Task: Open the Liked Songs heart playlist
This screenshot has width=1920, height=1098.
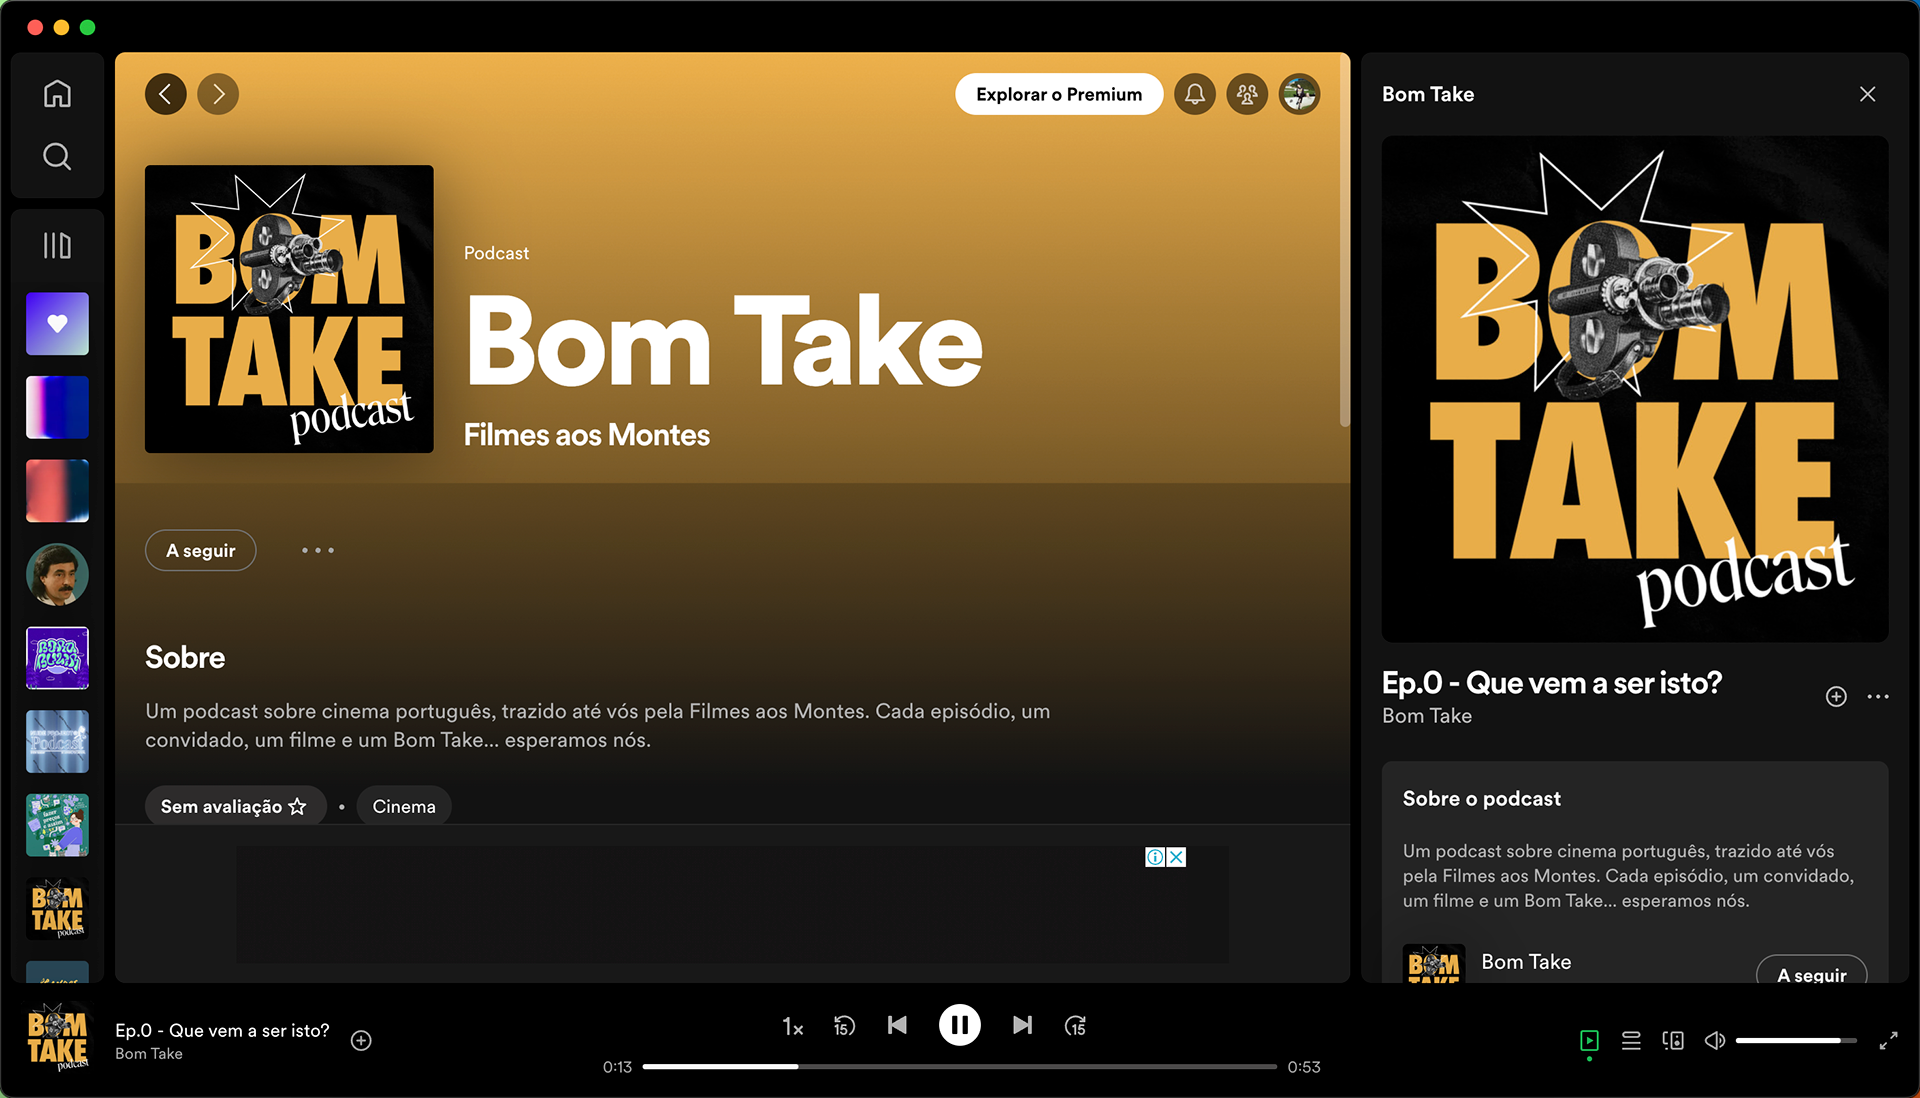Action: (x=57, y=324)
